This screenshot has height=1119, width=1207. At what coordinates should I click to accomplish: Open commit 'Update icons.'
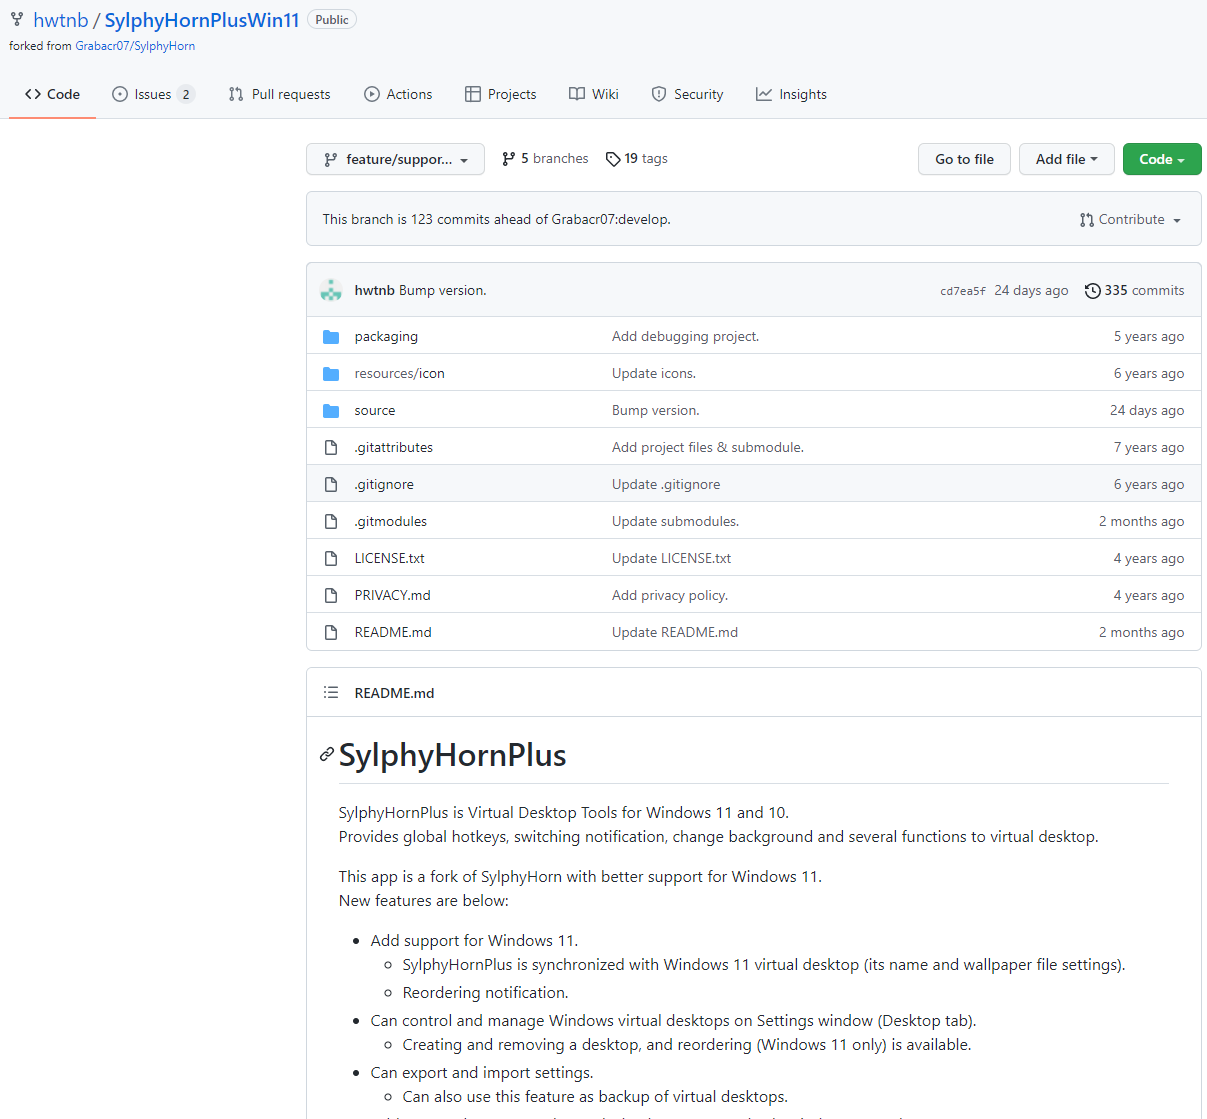pos(654,373)
